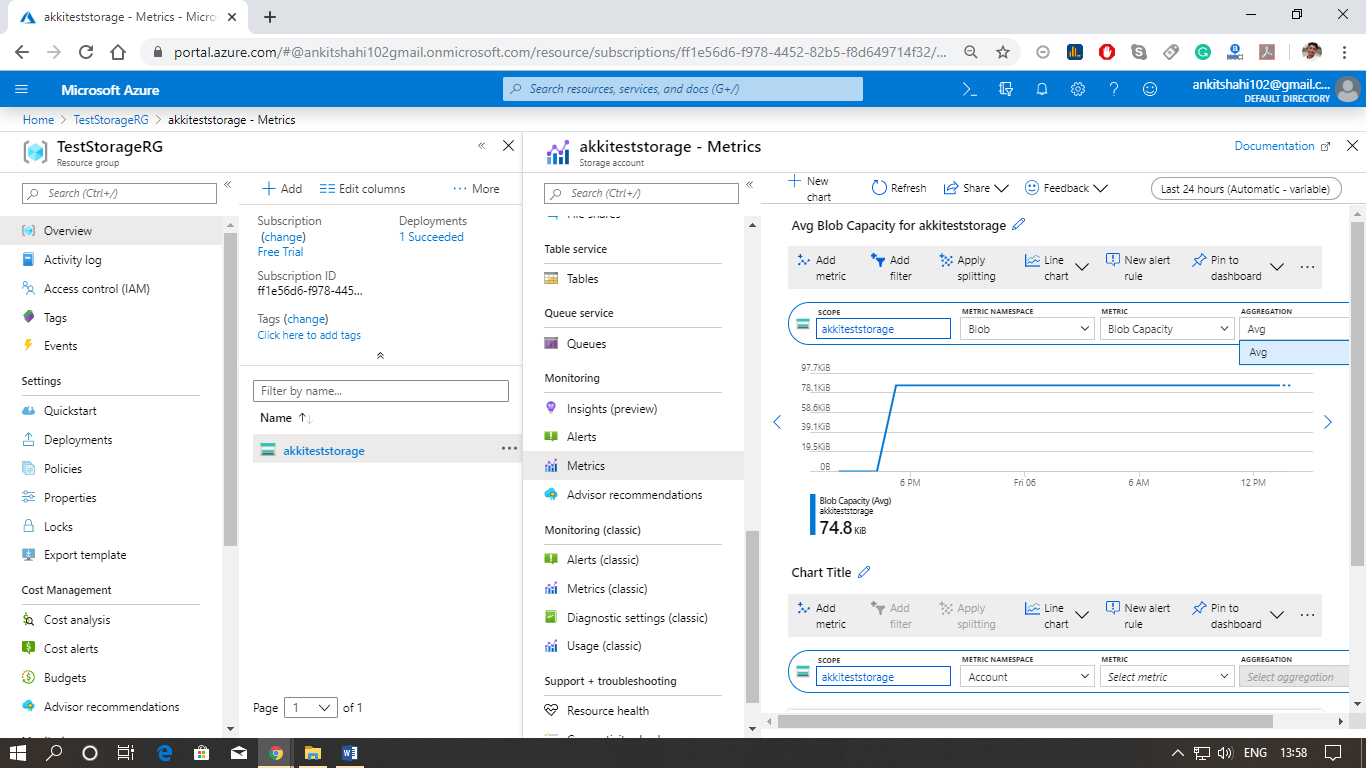Open Chrome in the Windows taskbar

point(275,753)
